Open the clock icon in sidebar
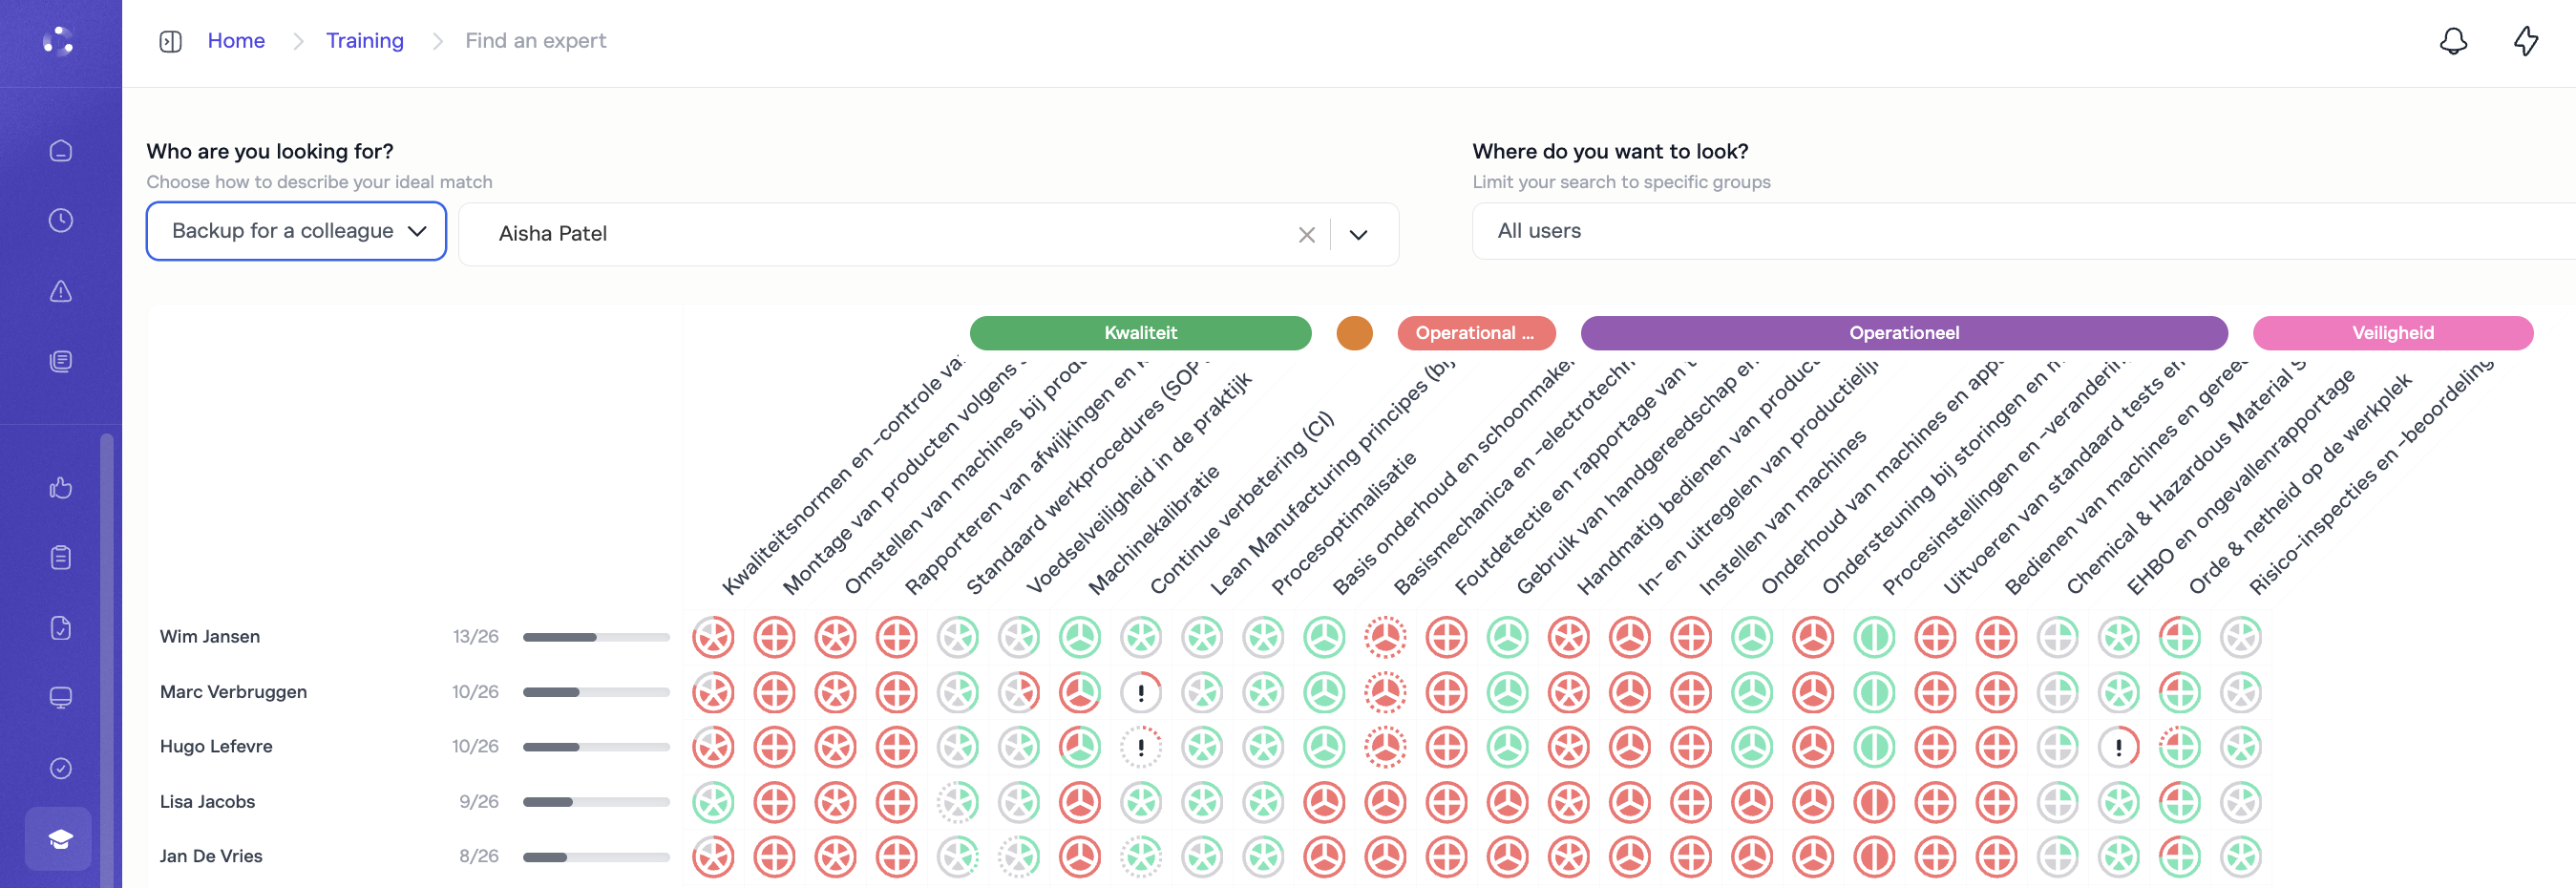The image size is (2576, 888). tap(61, 220)
